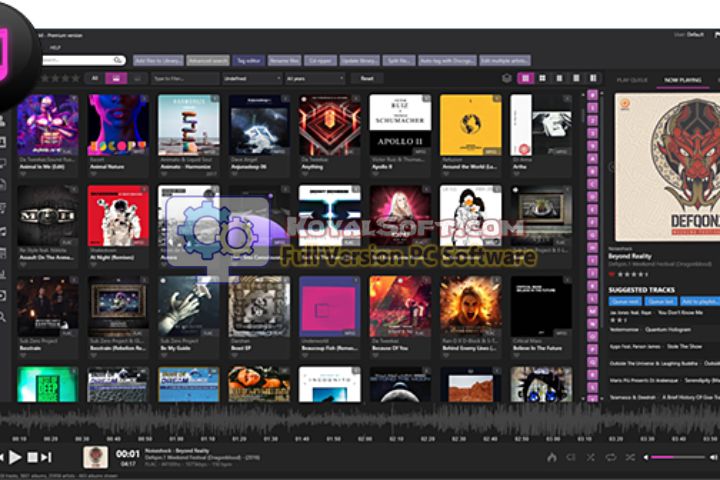Collapse the right panel with the arrow handle

611,167
